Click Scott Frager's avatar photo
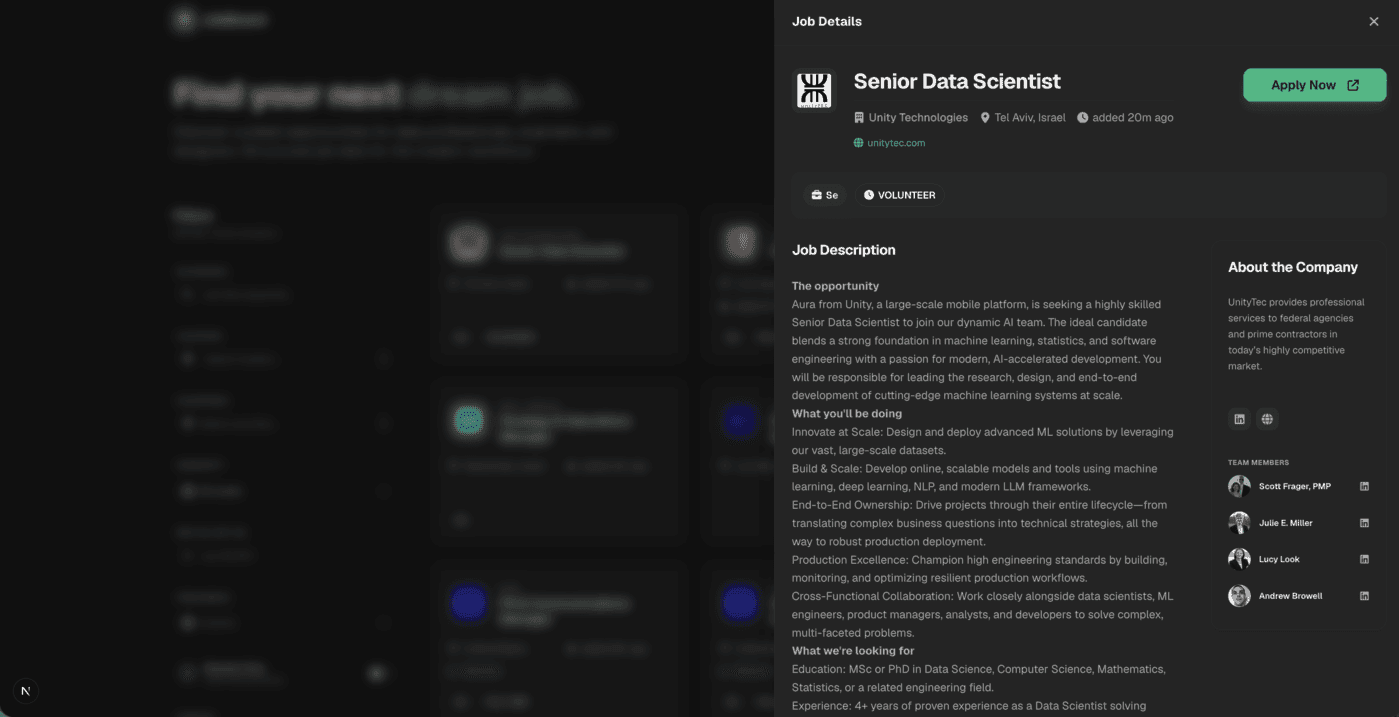This screenshot has width=1399, height=717. pyautogui.click(x=1239, y=486)
